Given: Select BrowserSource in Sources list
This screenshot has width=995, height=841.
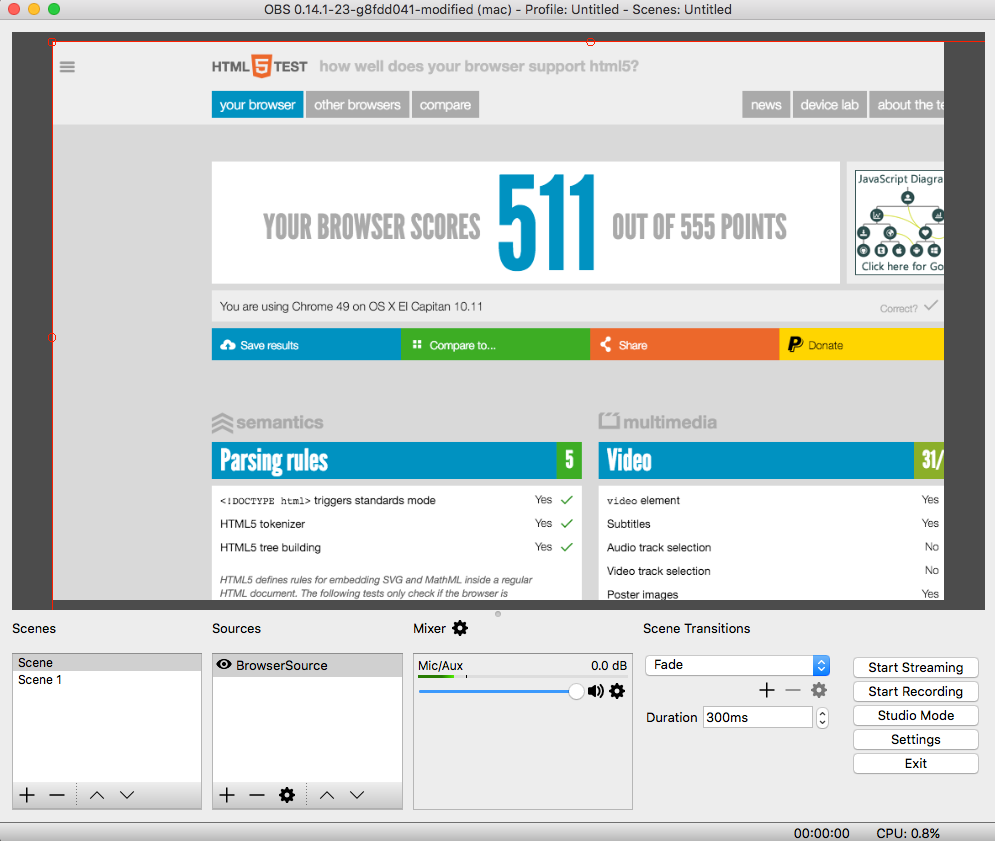Looking at the screenshot, I should 307,665.
